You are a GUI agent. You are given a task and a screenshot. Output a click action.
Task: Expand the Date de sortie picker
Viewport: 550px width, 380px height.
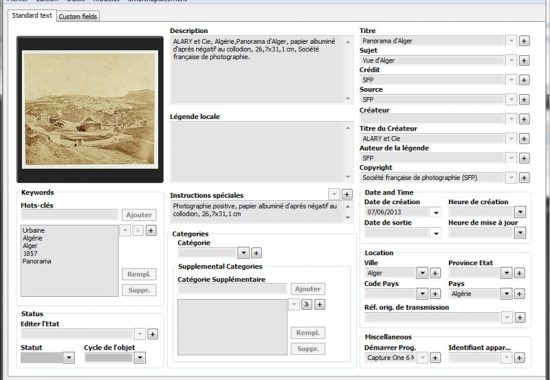coord(436,233)
